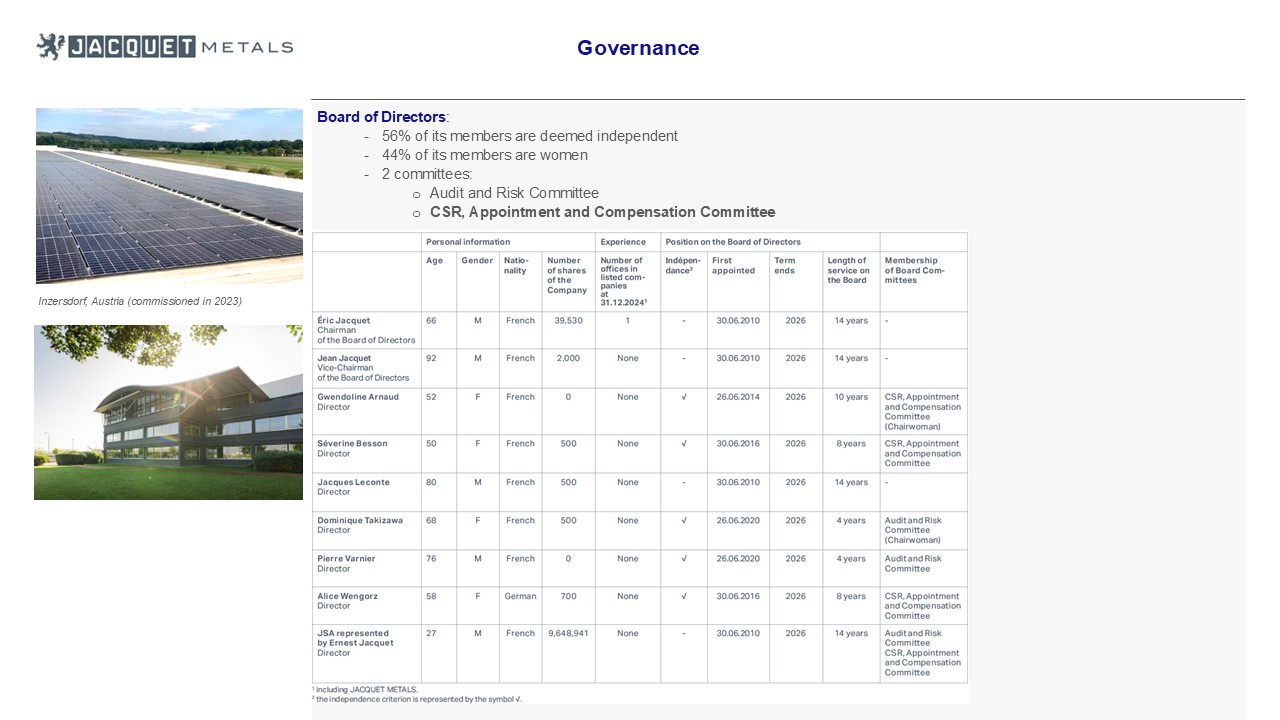The image size is (1280, 720).
Task: Click the First appointed column header
Action: coord(733,266)
